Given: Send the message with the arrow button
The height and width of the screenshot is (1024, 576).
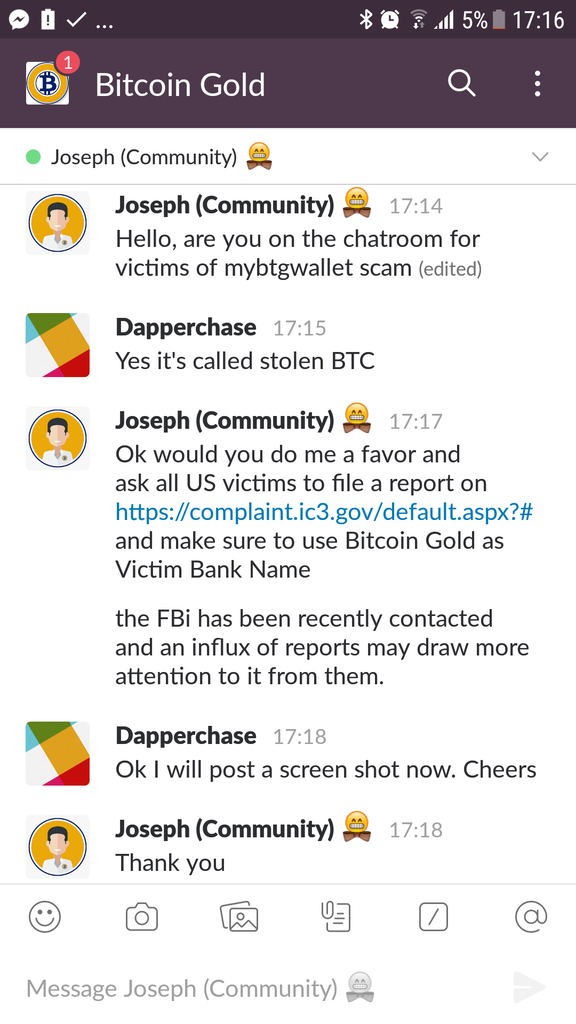Looking at the screenshot, I should [x=529, y=988].
